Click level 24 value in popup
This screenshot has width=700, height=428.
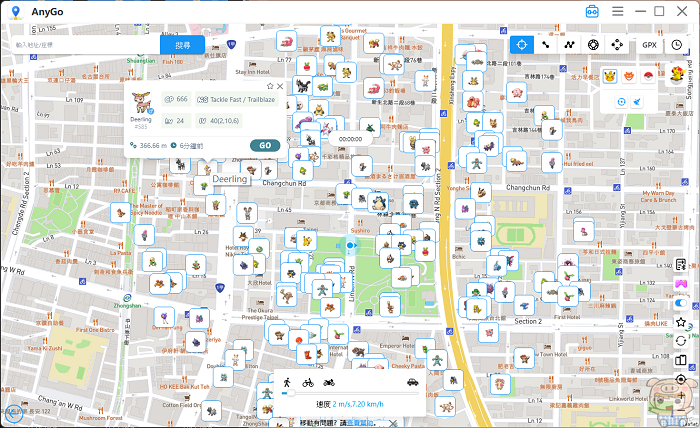tap(175, 121)
